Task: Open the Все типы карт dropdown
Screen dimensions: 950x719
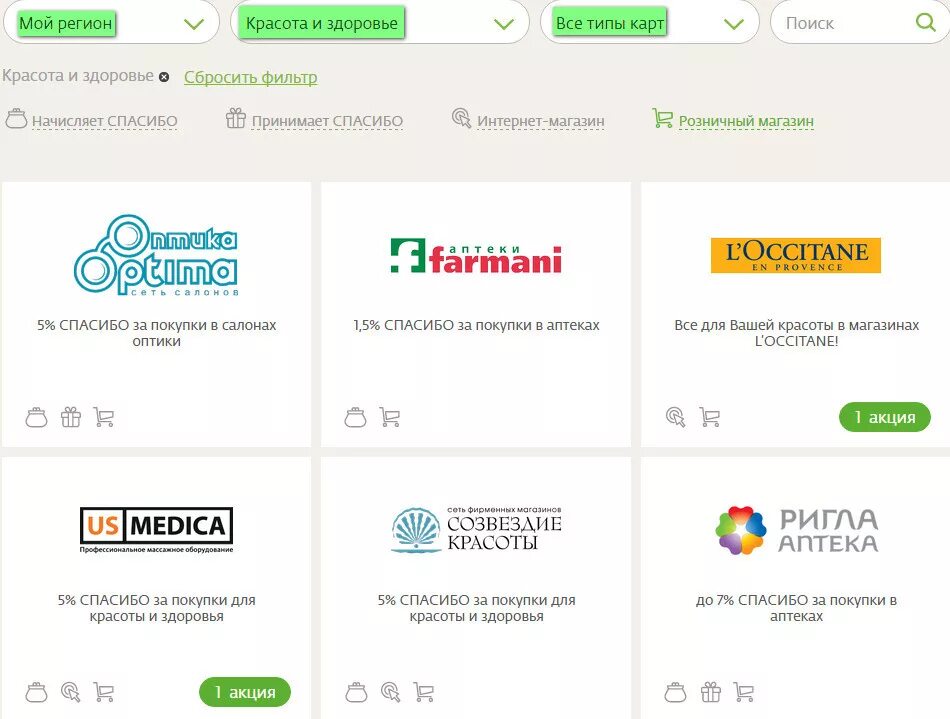Action: 649,23
